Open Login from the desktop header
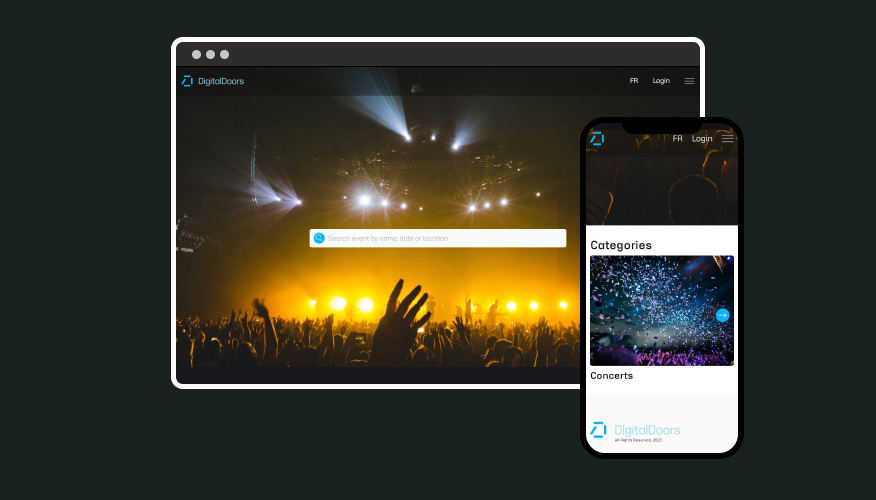The height and width of the screenshot is (500, 876). point(661,81)
